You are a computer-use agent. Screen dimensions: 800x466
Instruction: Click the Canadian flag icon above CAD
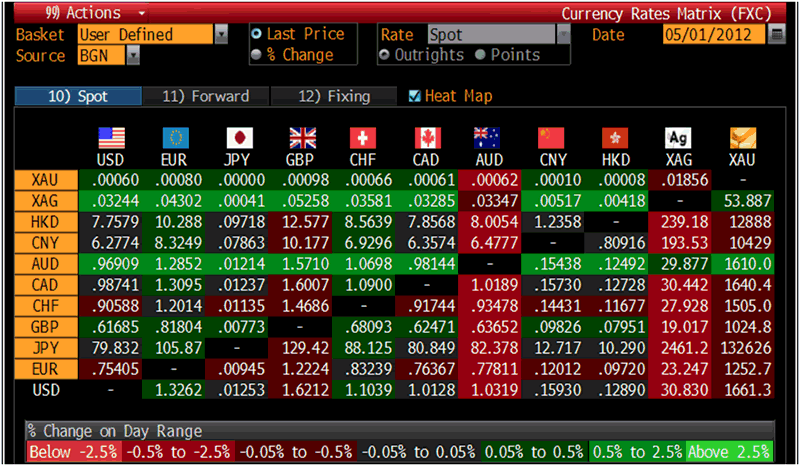click(x=428, y=138)
